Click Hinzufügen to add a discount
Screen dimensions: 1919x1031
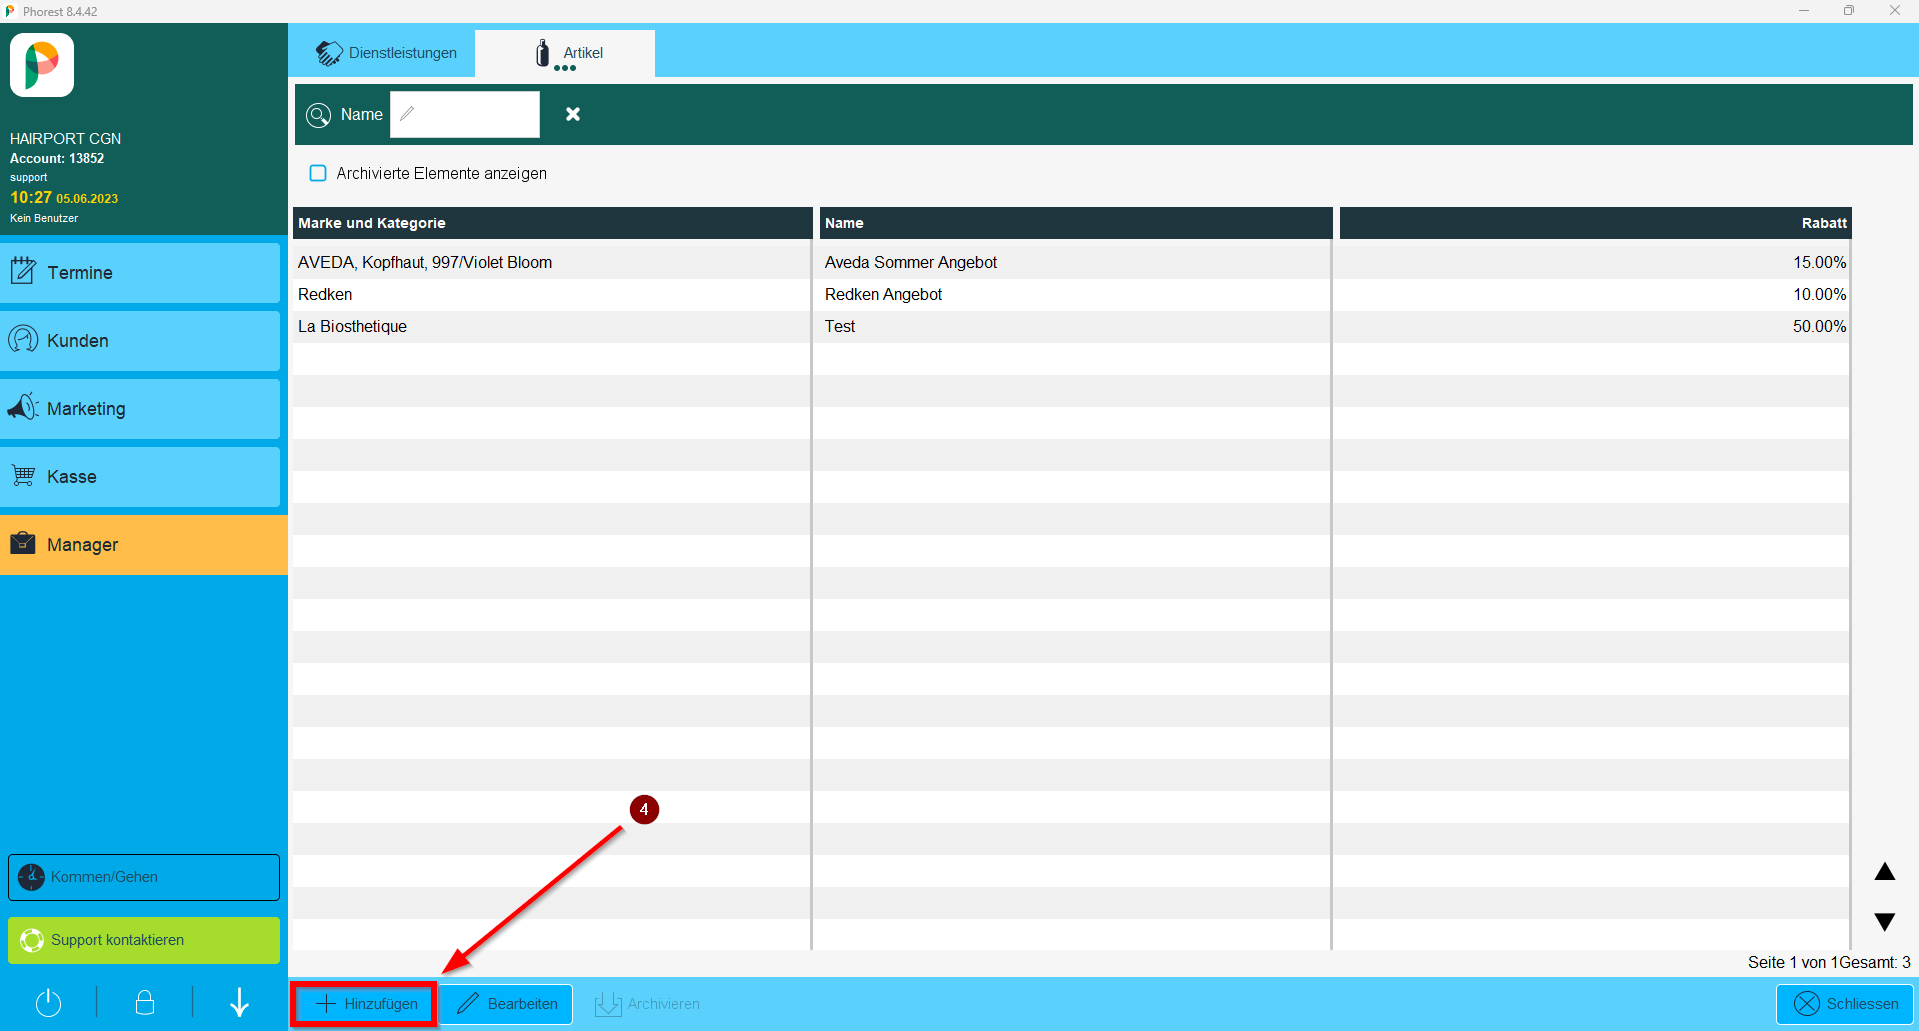click(365, 1004)
